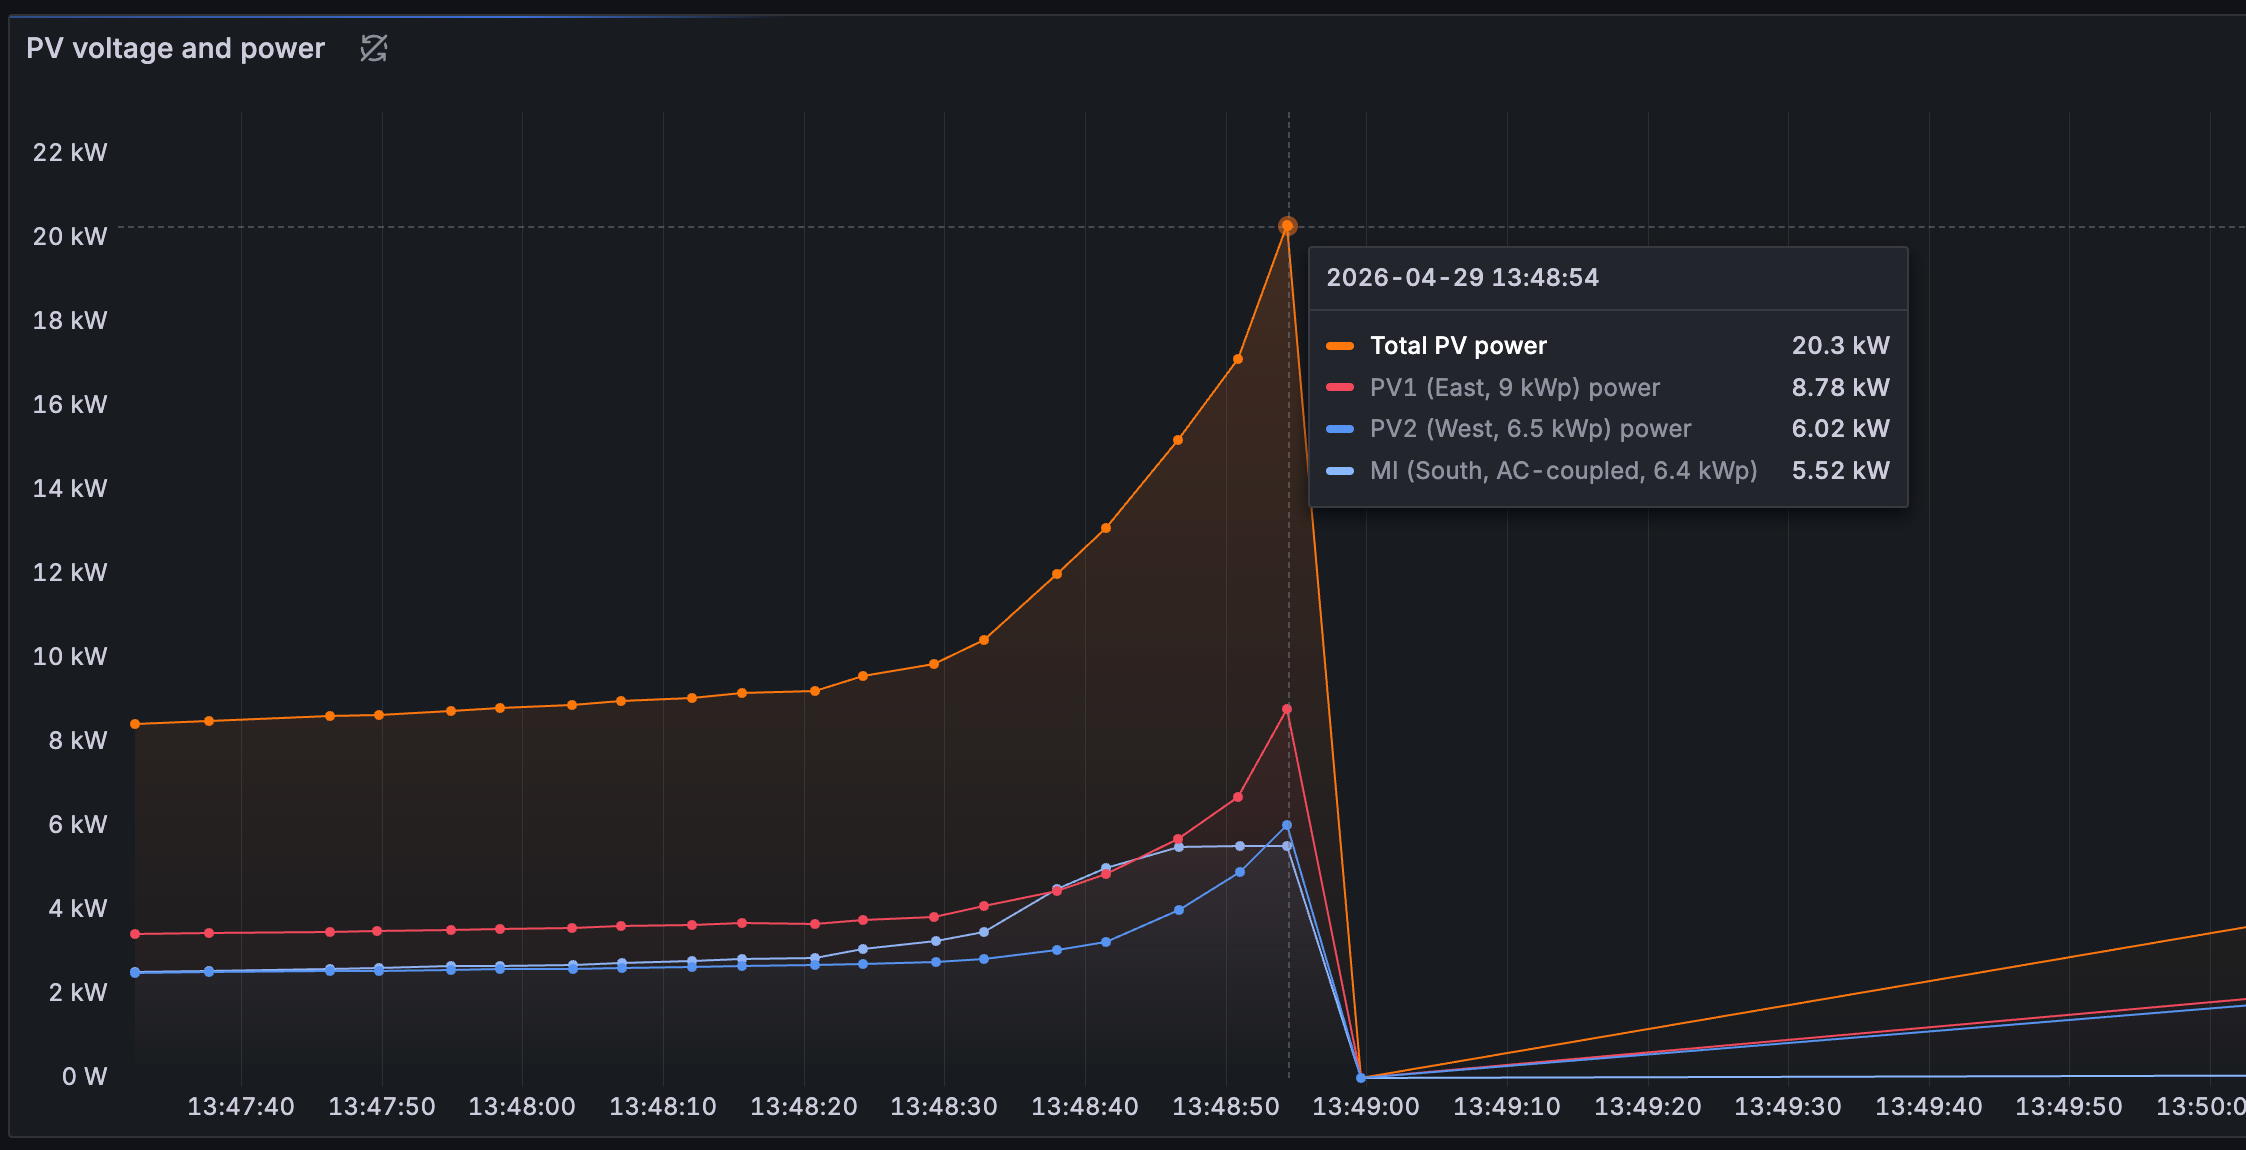Click the blue PV2 West swatch in tooltip
The height and width of the screenshot is (1150, 2246).
(1339, 429)
